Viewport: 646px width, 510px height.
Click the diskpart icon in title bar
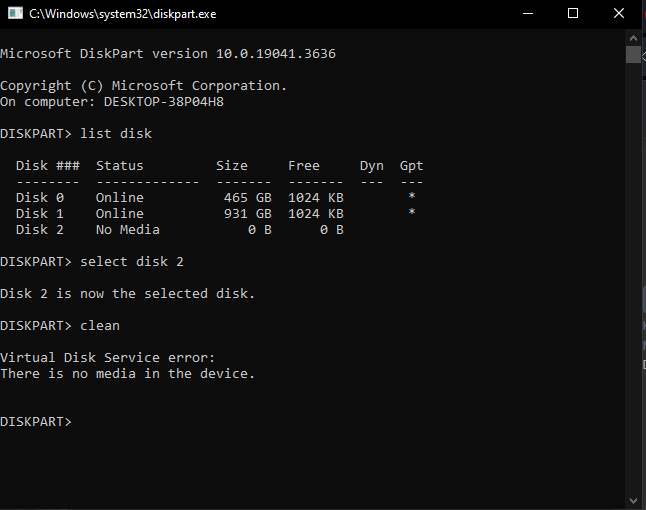tap(14, 14)
